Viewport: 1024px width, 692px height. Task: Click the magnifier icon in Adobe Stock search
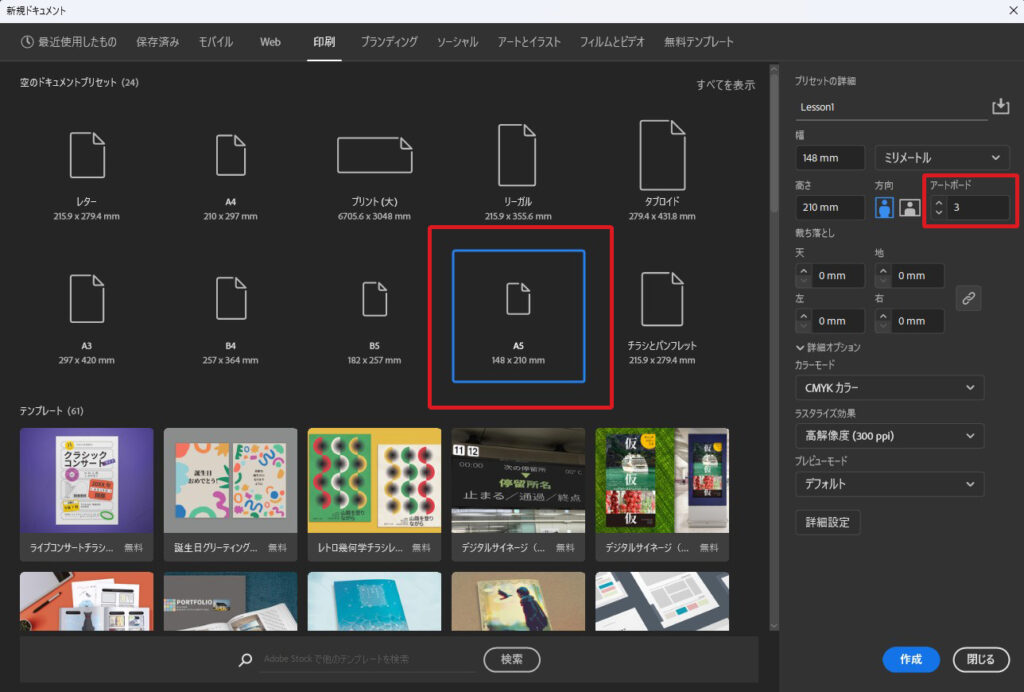[245, 660]
